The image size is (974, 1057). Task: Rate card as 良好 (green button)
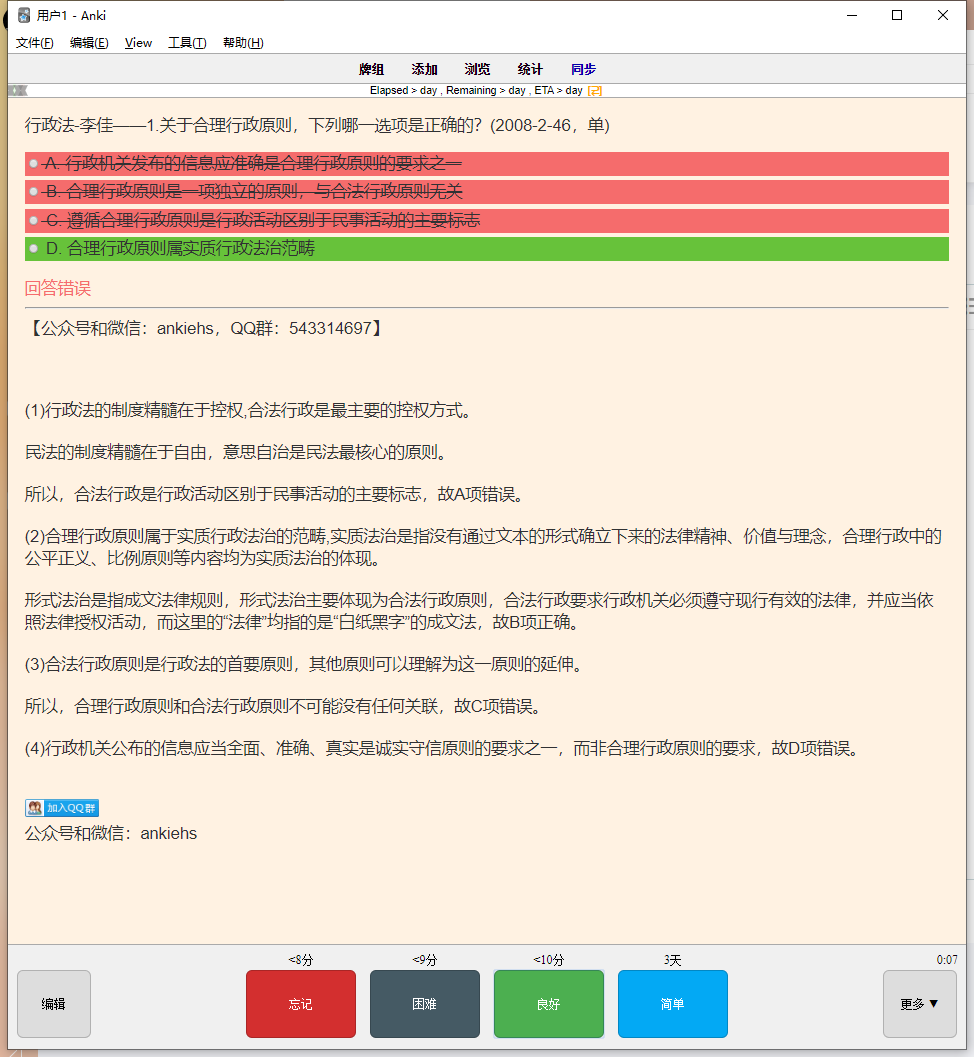[549, 1004]
